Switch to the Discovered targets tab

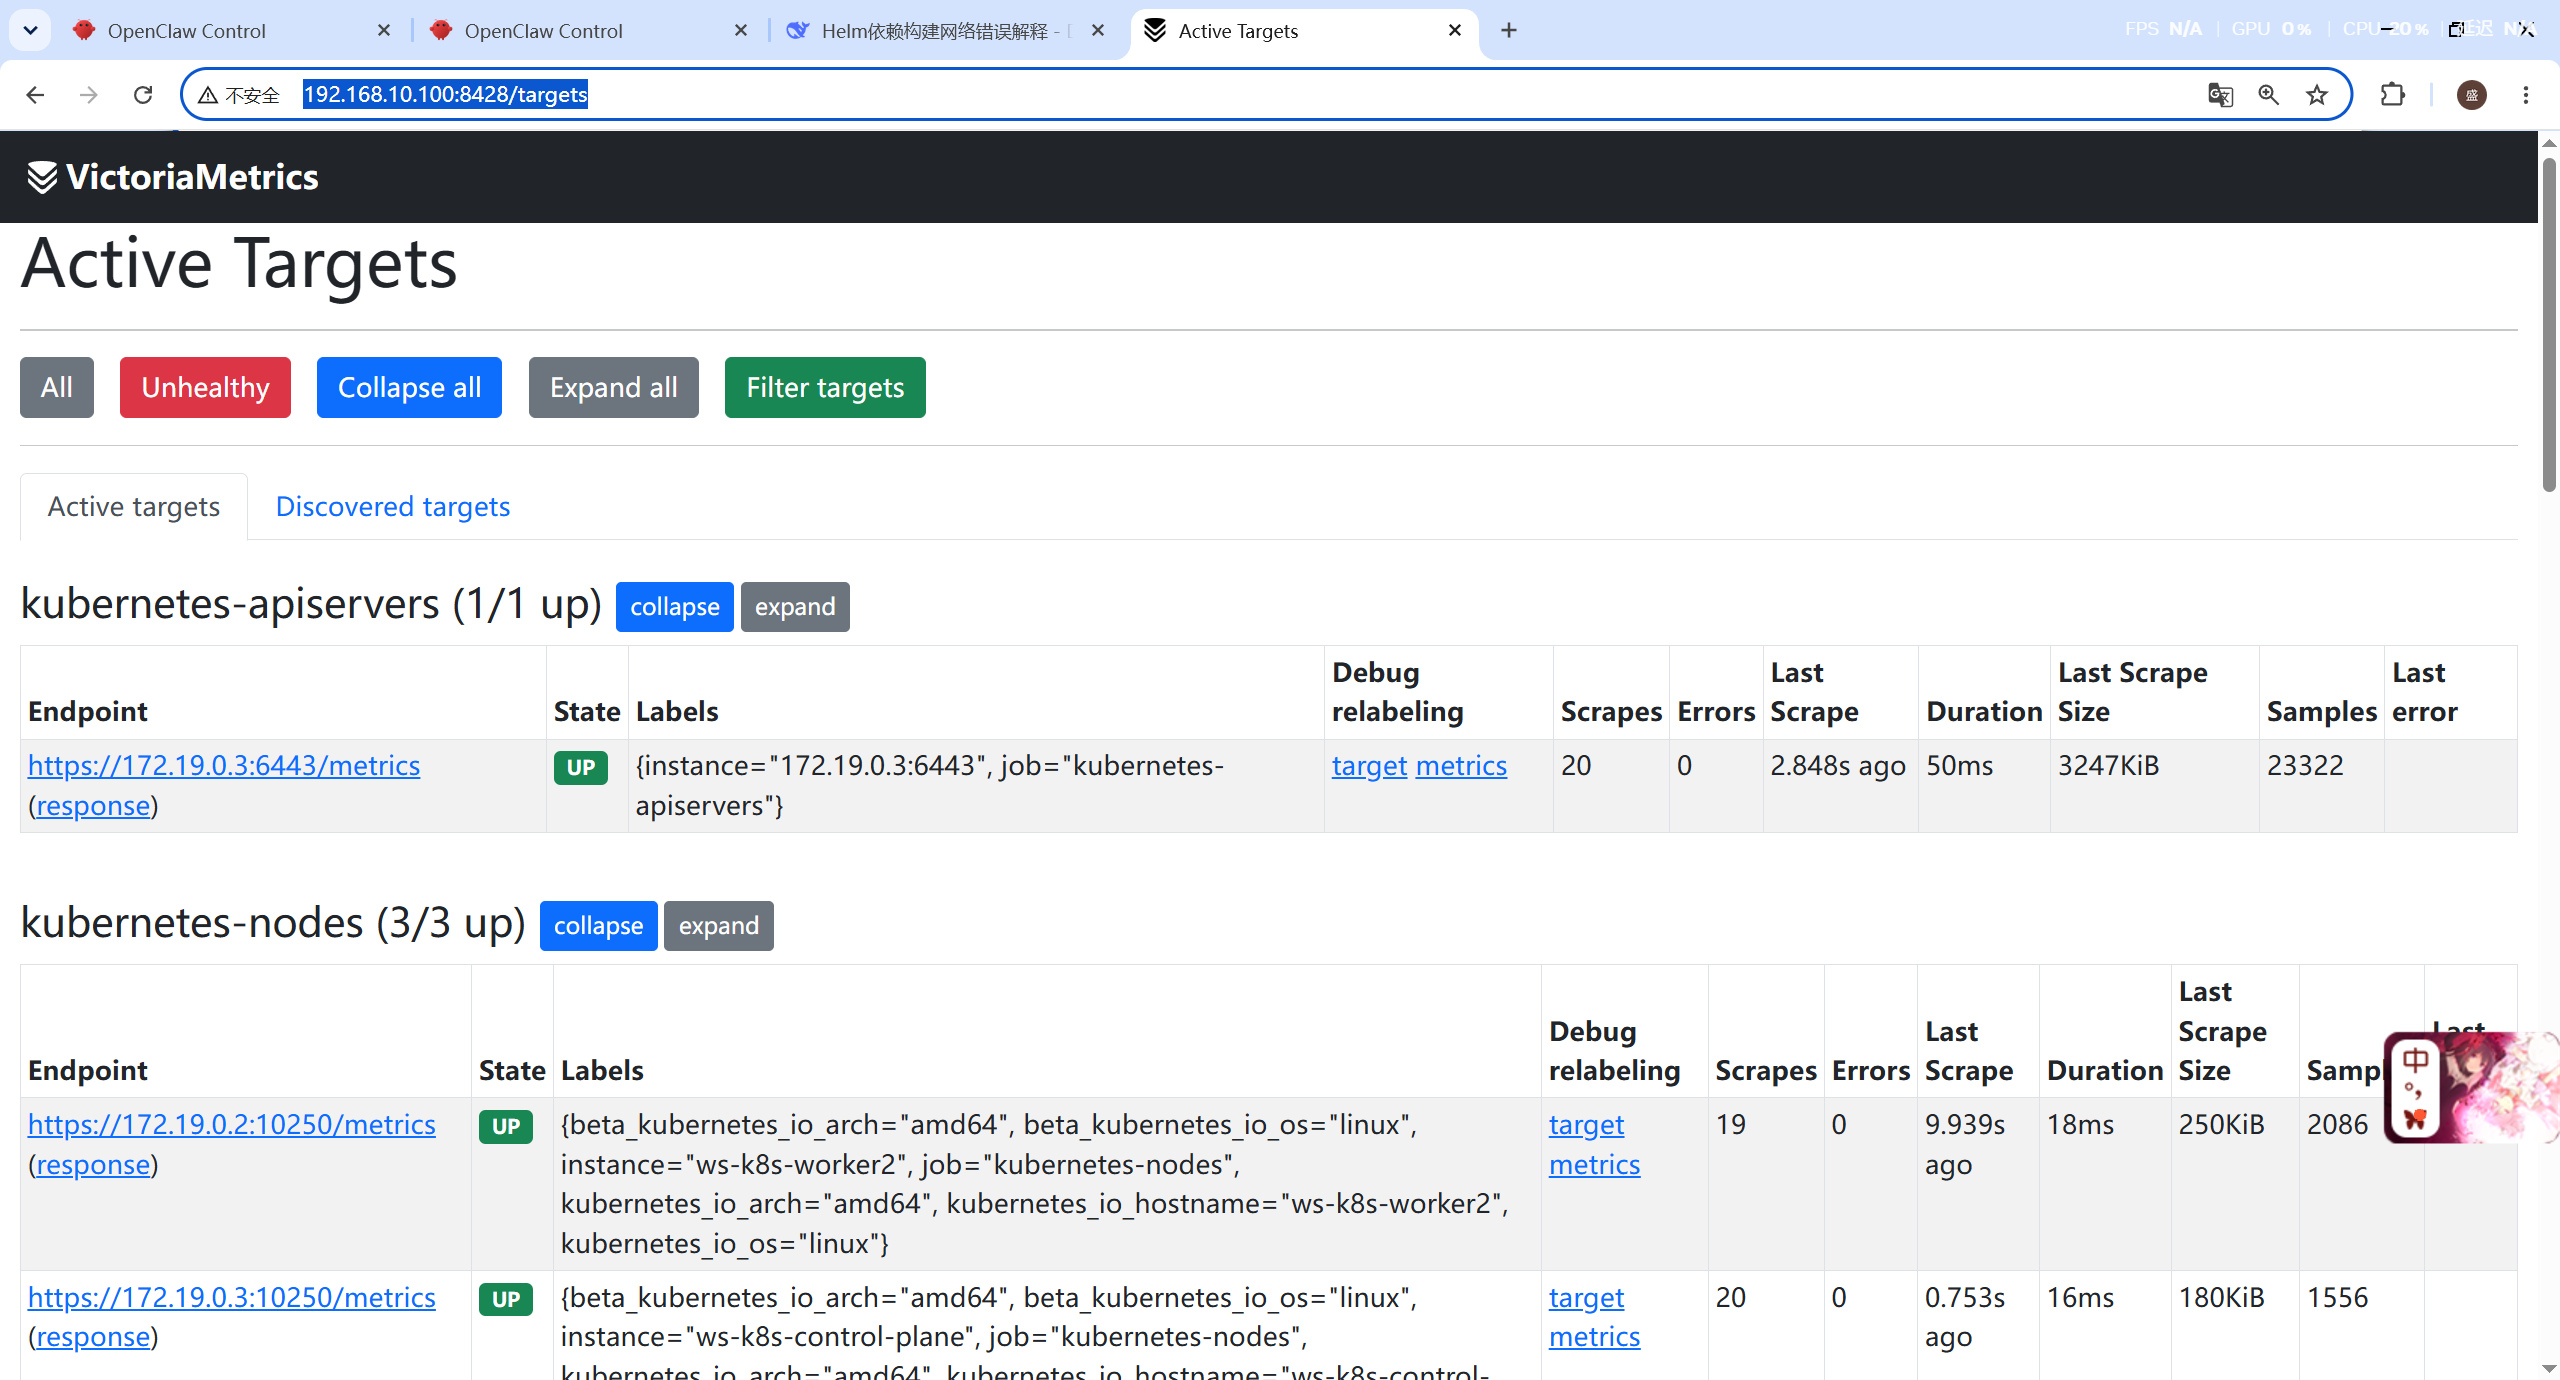pyautogui.click(x=393, y=507)
